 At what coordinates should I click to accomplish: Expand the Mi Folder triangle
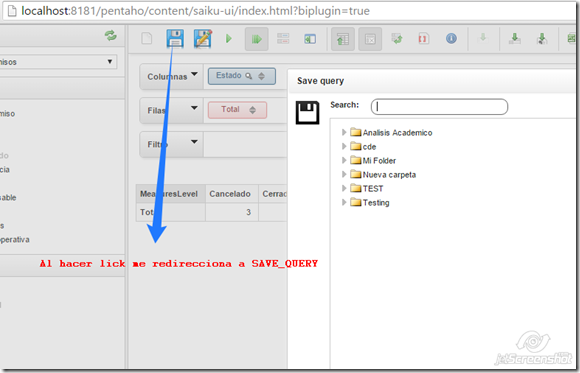point(344,160)
